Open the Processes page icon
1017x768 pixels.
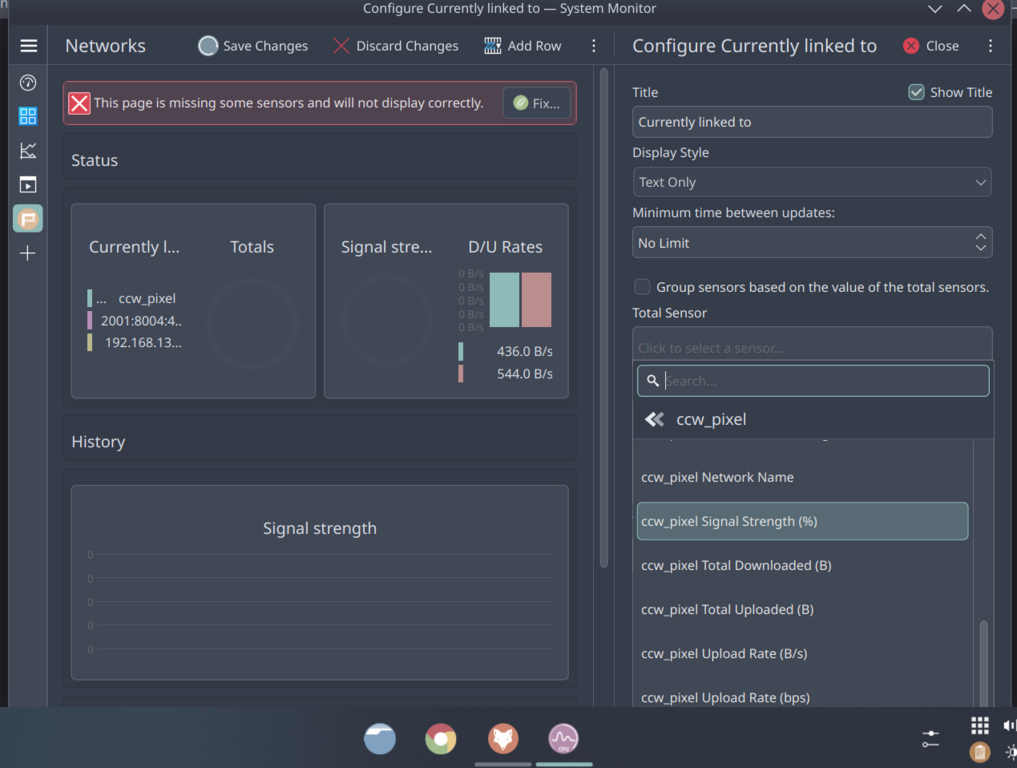tap(28, 185)
